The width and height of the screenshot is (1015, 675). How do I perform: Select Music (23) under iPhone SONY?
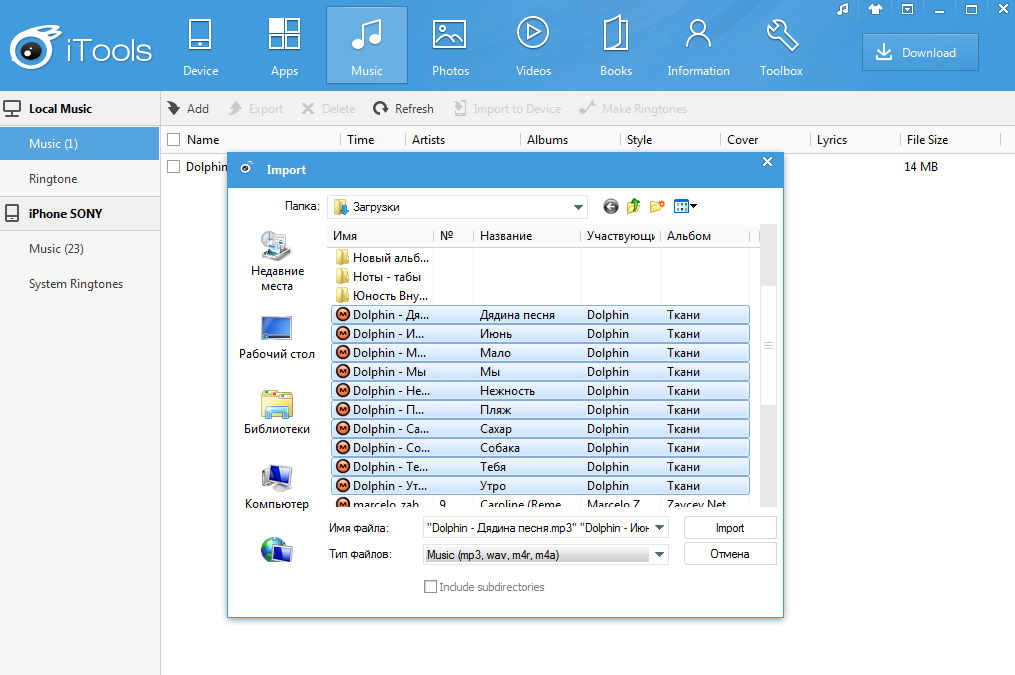(56, 249)
